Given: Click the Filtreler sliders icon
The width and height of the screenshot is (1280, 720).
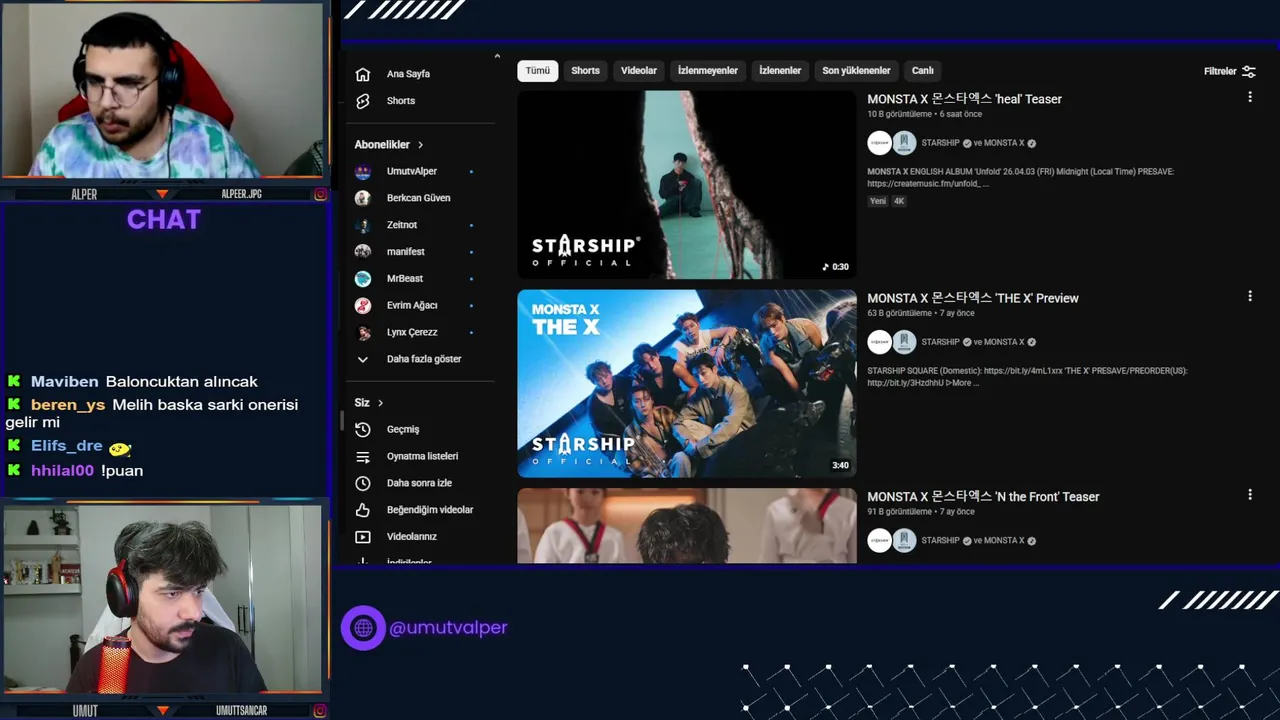Looking at the screenshot, I should 1248,71.
